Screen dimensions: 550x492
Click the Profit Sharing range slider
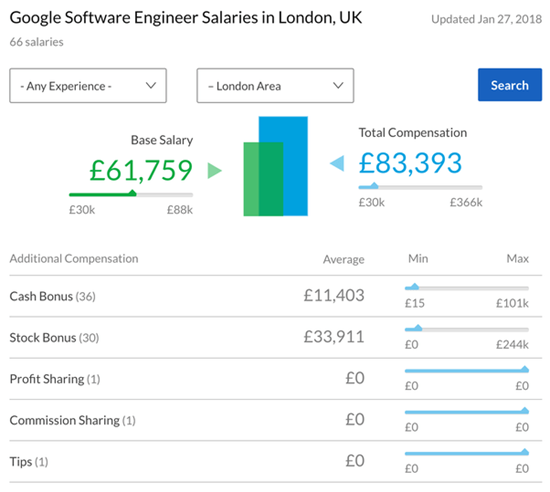tap(467, 370)
